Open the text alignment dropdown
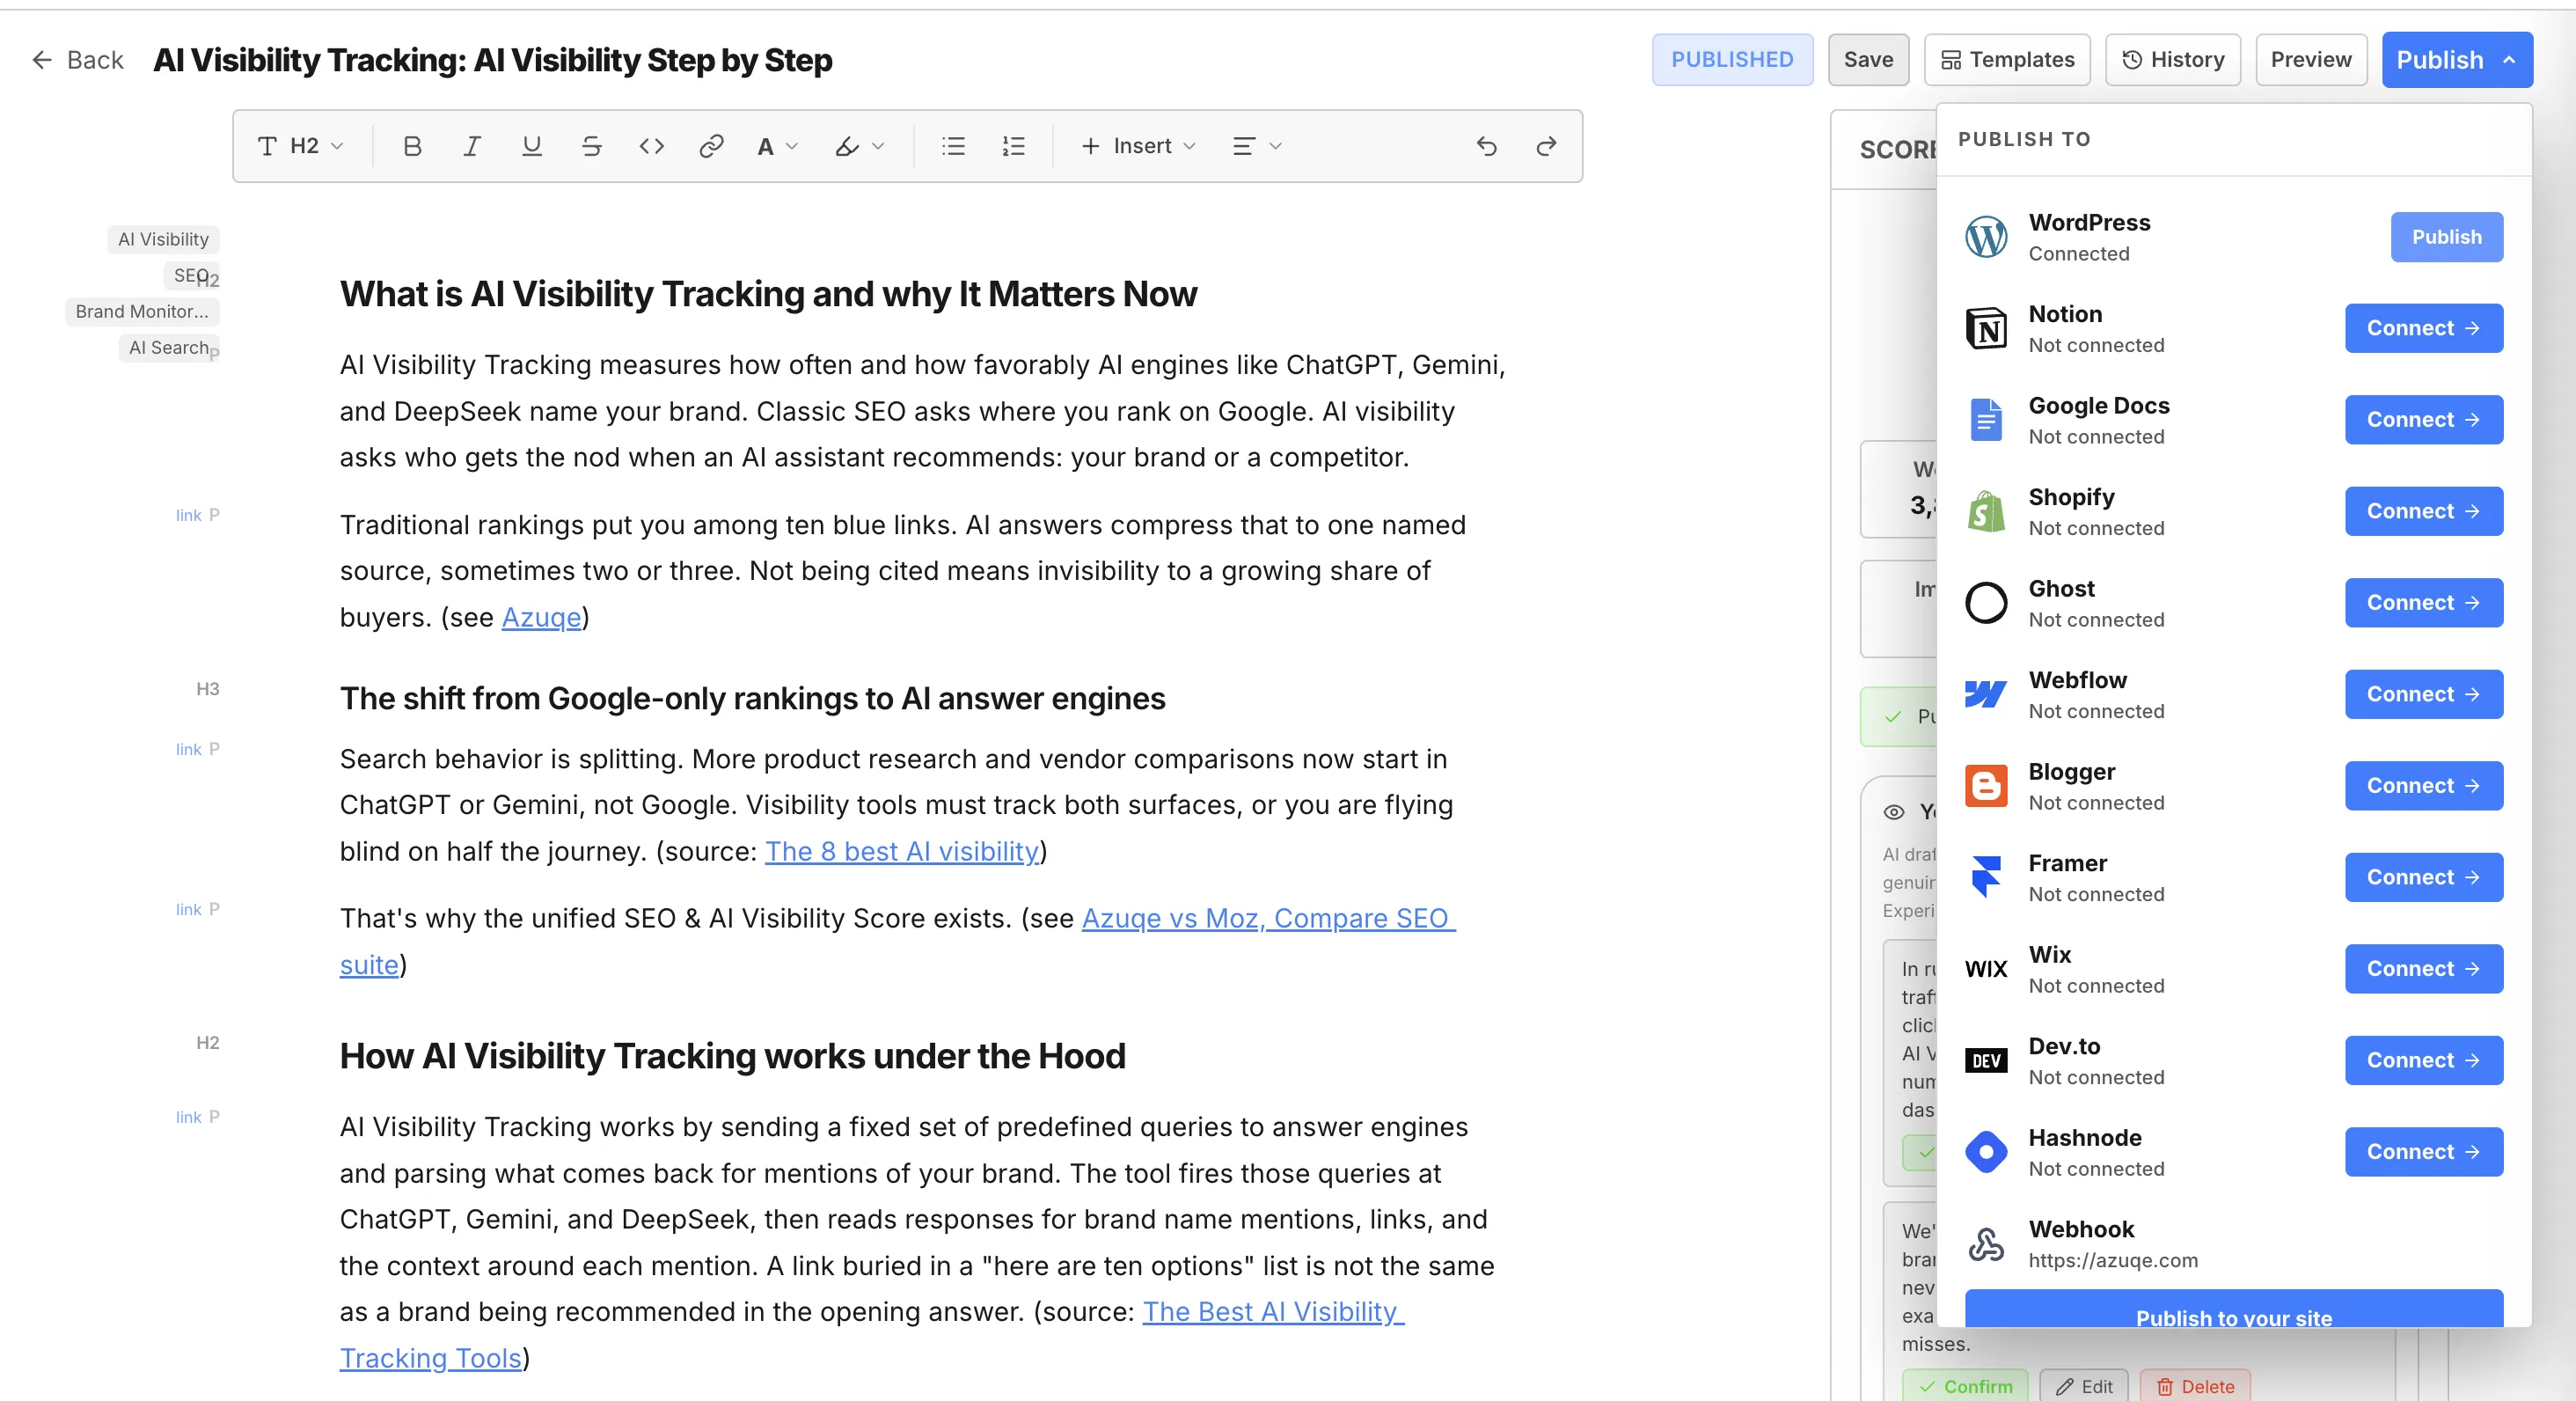The image size is (2576, 1401). coord(1257,146)
